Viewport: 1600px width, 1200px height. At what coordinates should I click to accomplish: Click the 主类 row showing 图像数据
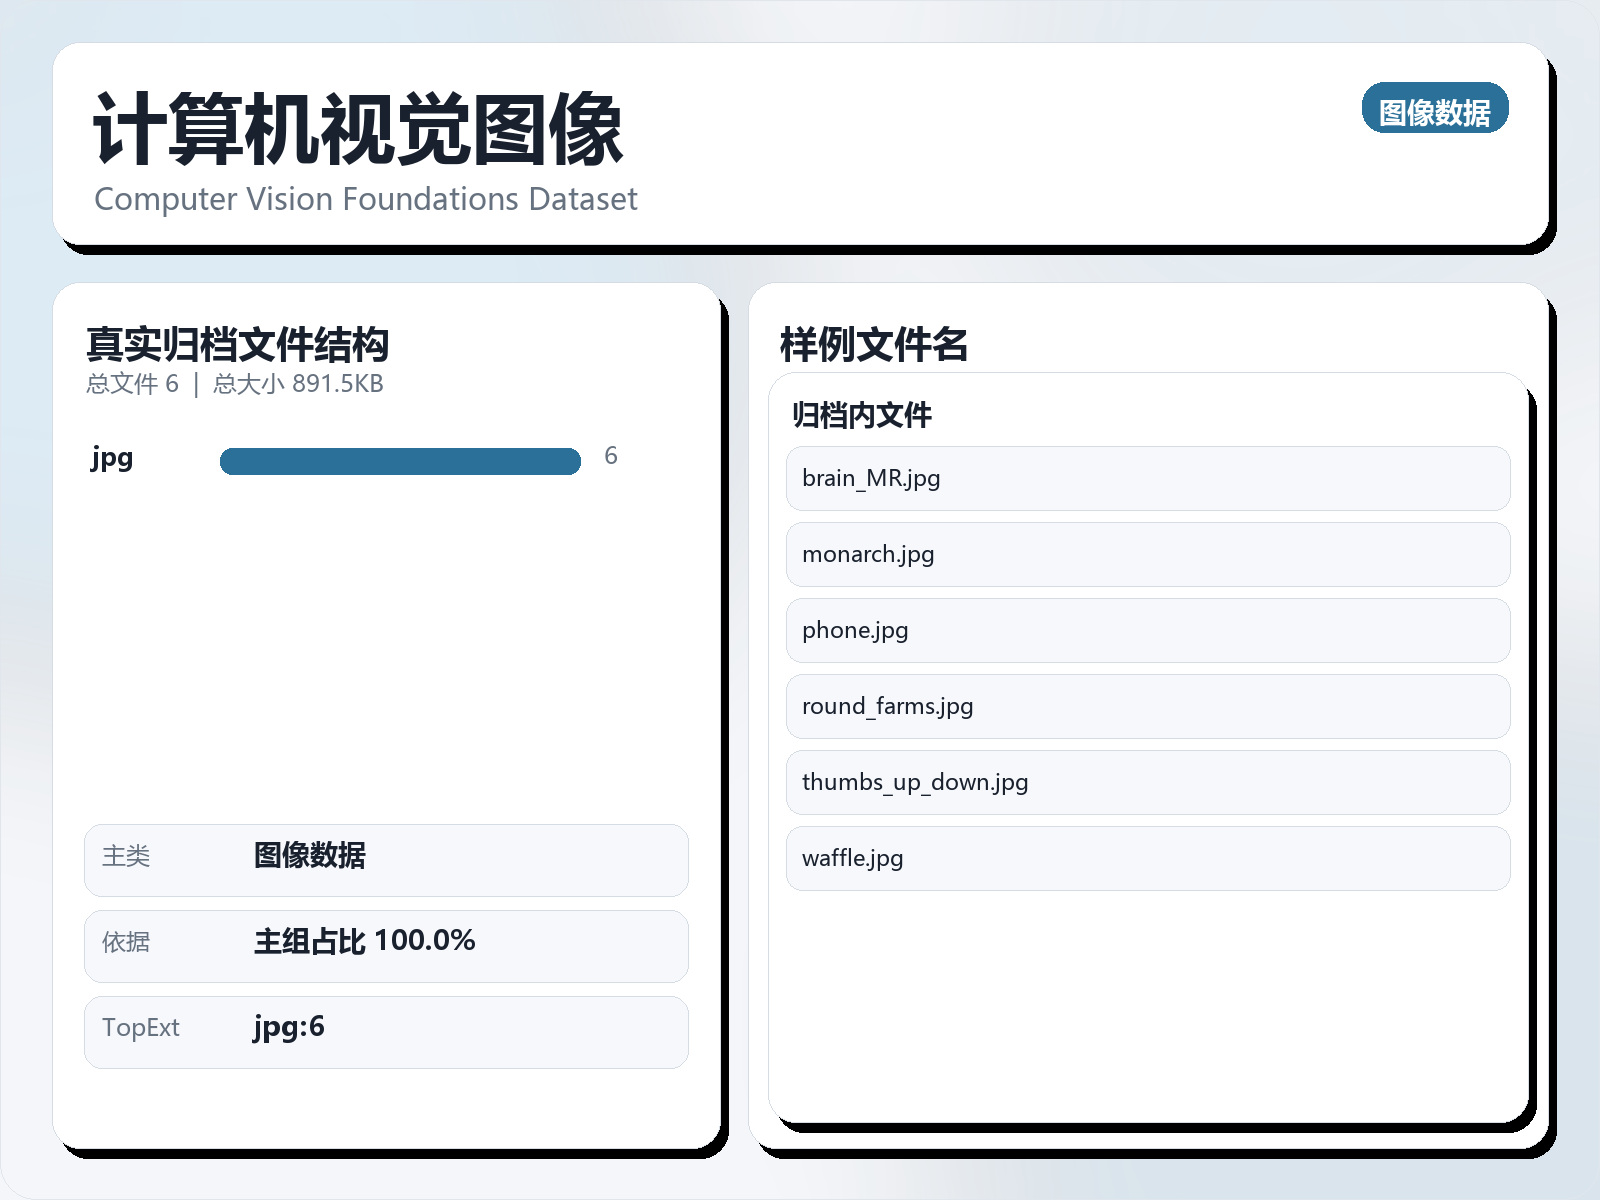click(385, 860)
